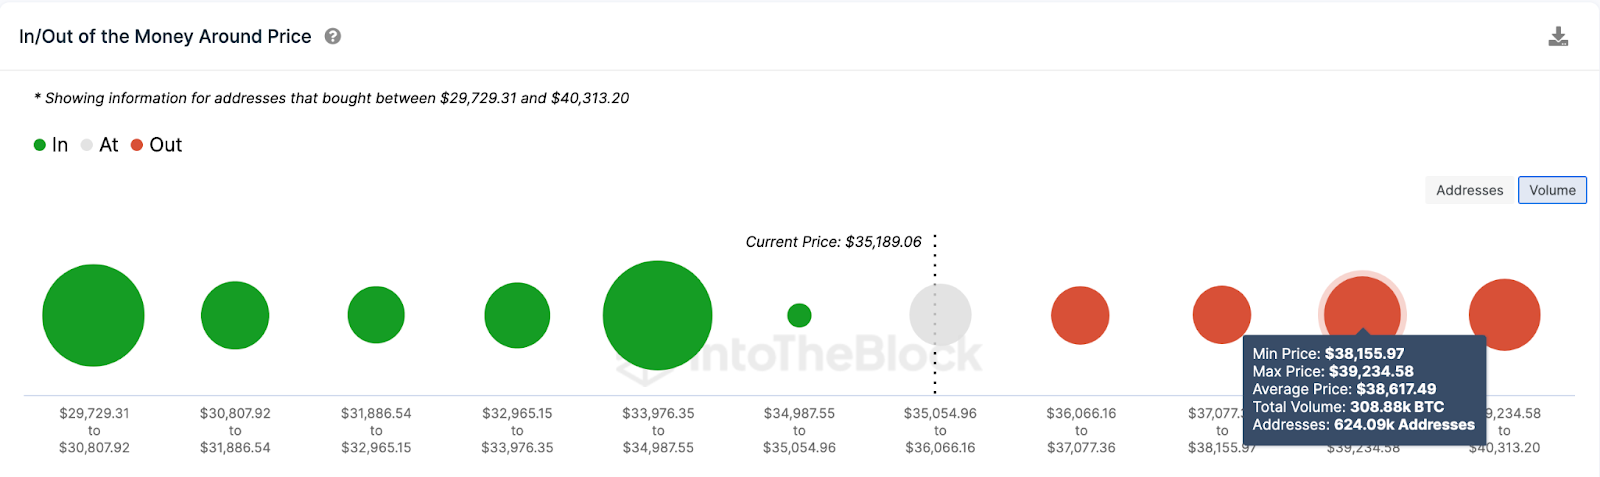1600x477 pixels.
Task: Click the green bubble above $30,807.92 to $31,886.54
Action: click(235, 315)
